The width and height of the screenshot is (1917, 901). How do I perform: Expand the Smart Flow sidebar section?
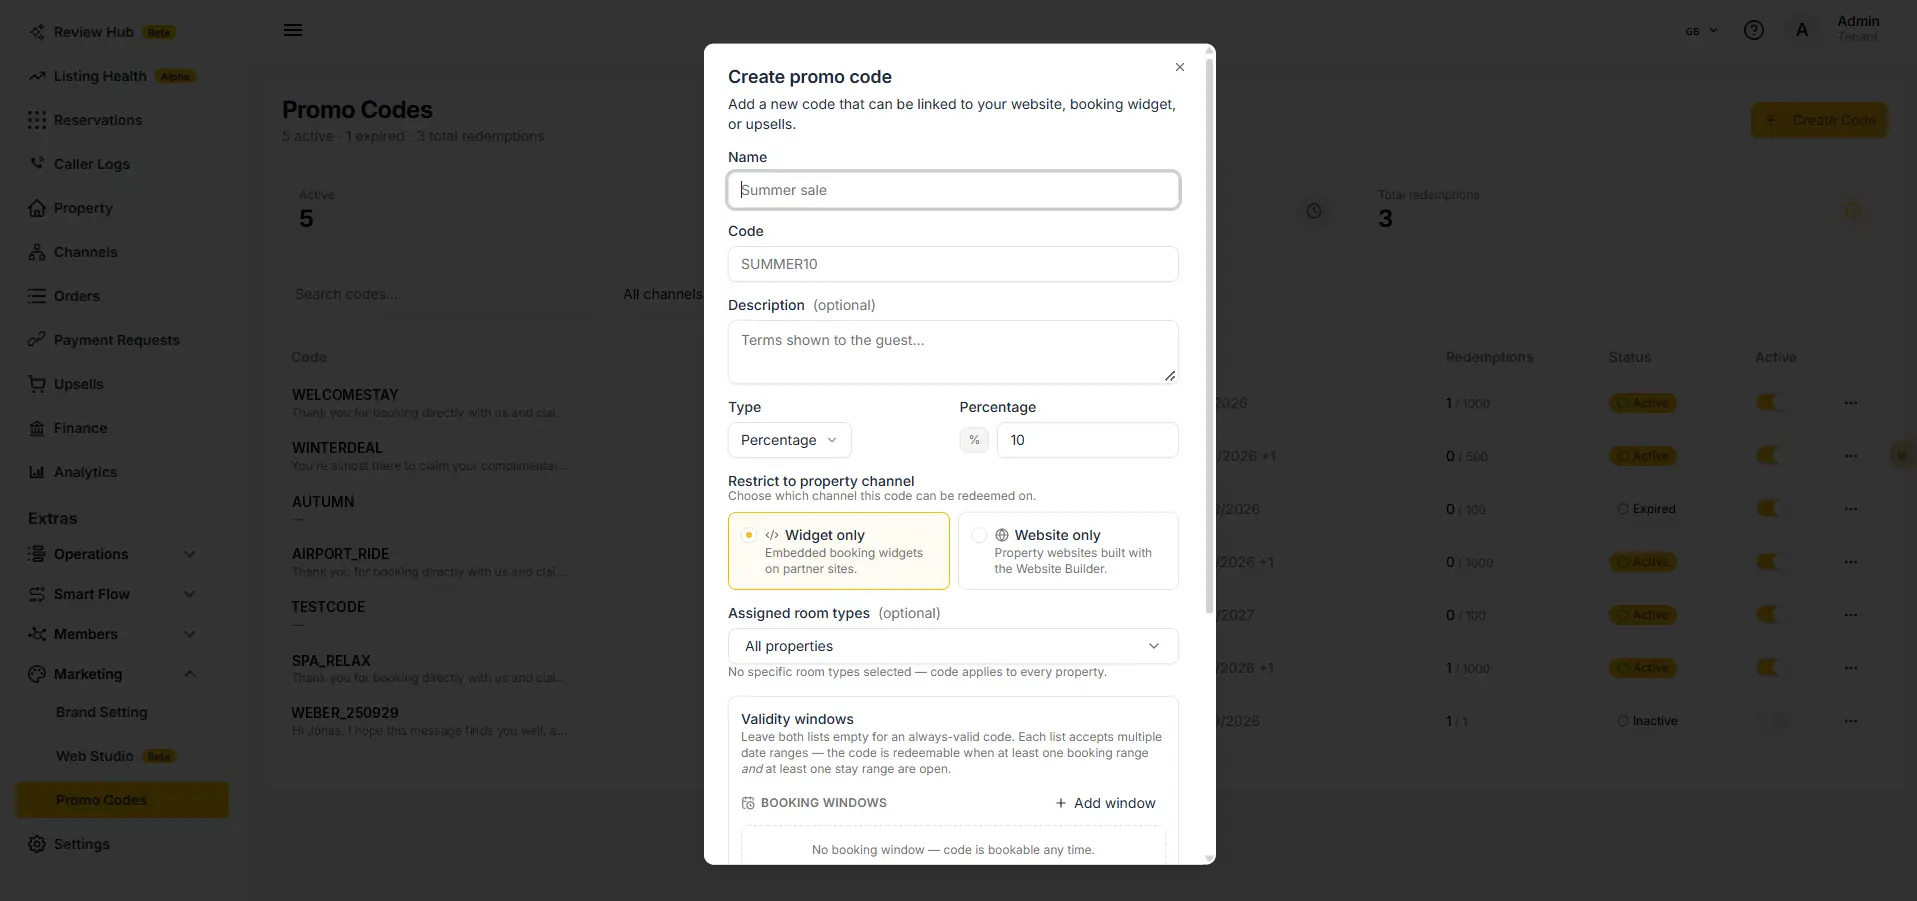click(x=113, y=594)
